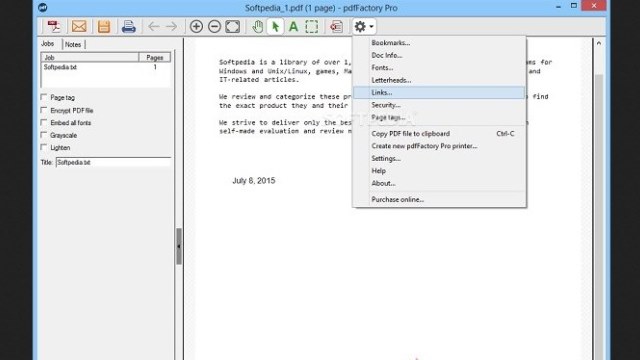Image resolution: width=640 pixels, height=360 pixels.
Task: Zoom in with the plus icon
Action: click(x=196, y=27)
